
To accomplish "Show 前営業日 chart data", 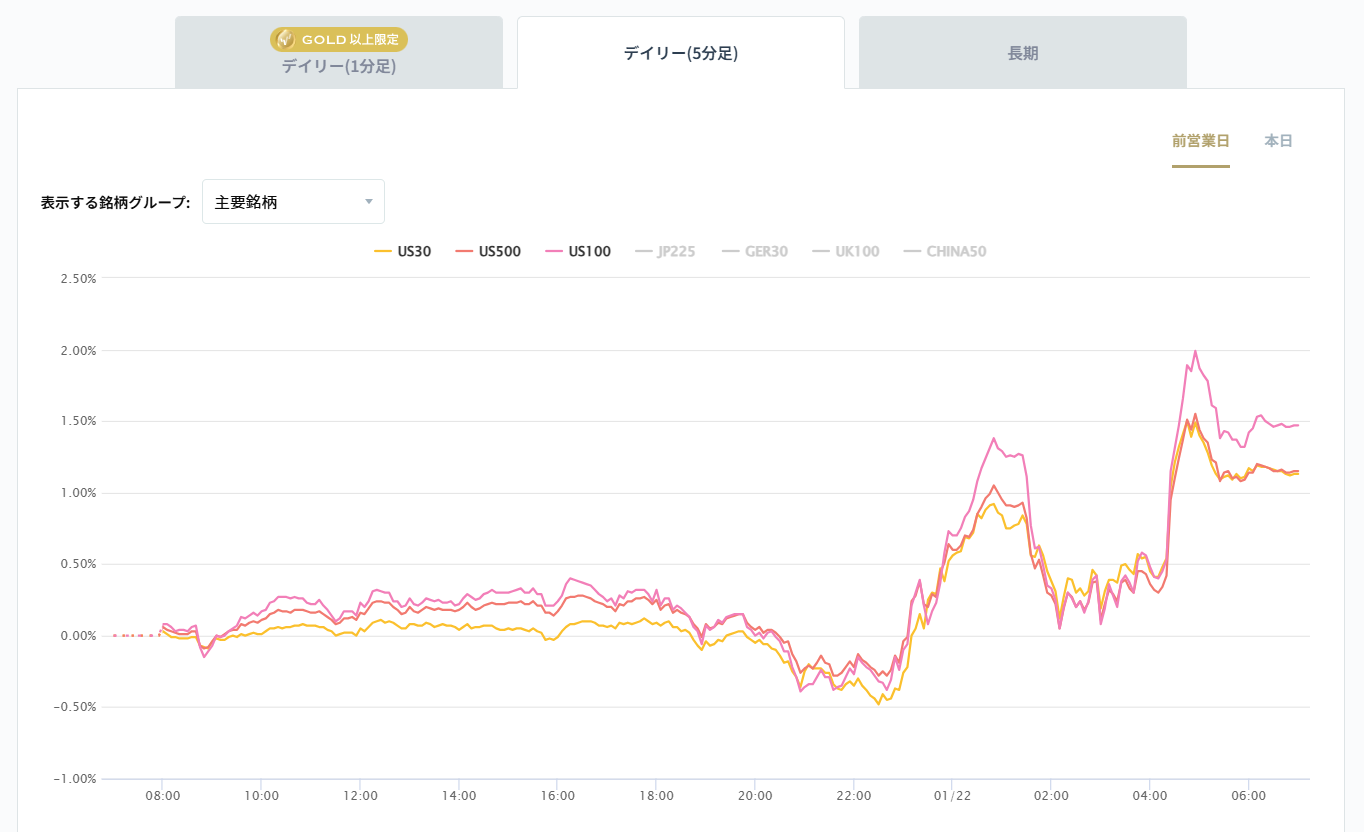I will click(x=1200, y=141).
